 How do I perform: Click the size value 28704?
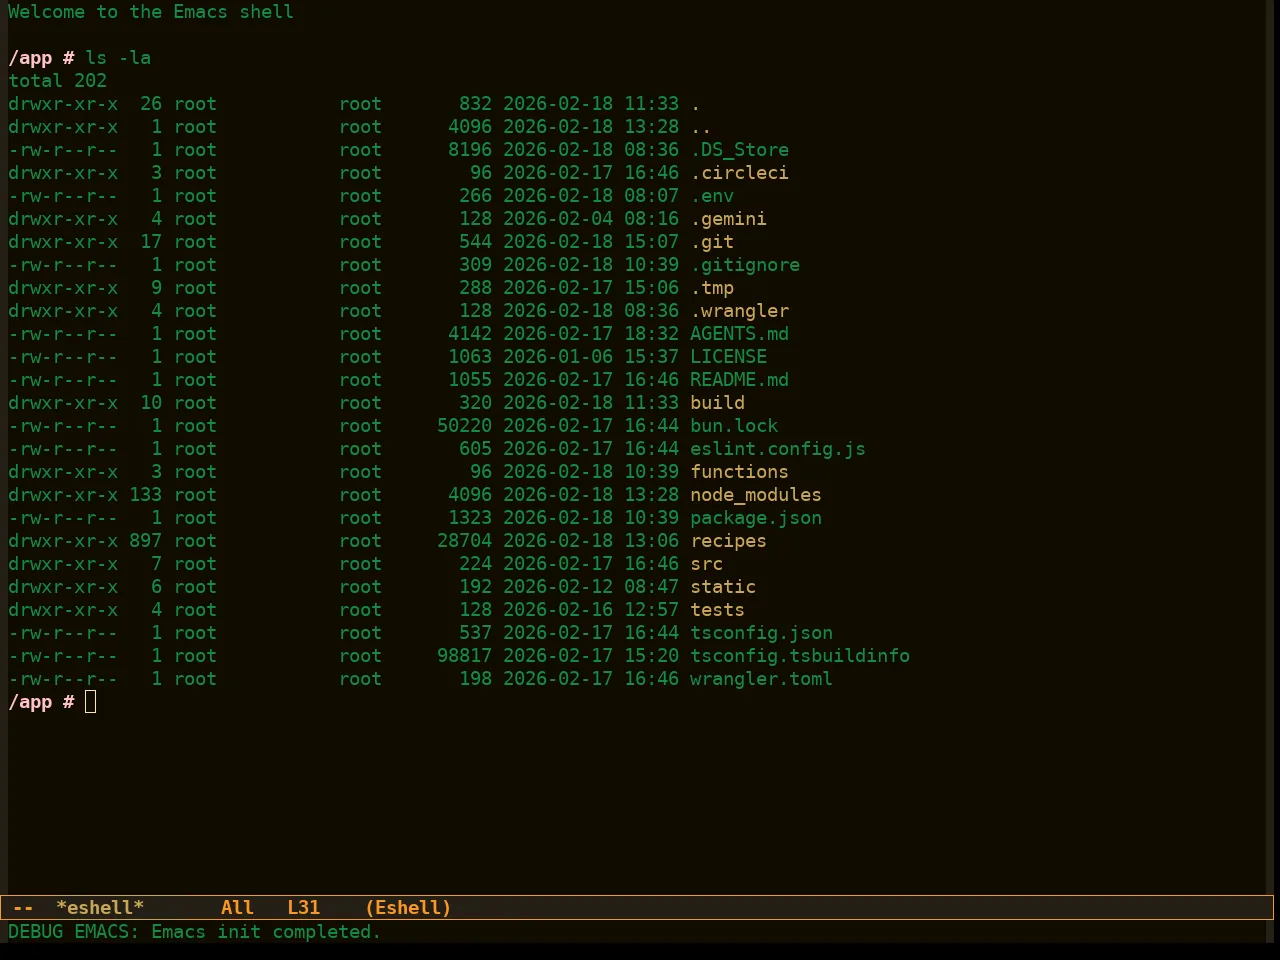click(465, 541)
